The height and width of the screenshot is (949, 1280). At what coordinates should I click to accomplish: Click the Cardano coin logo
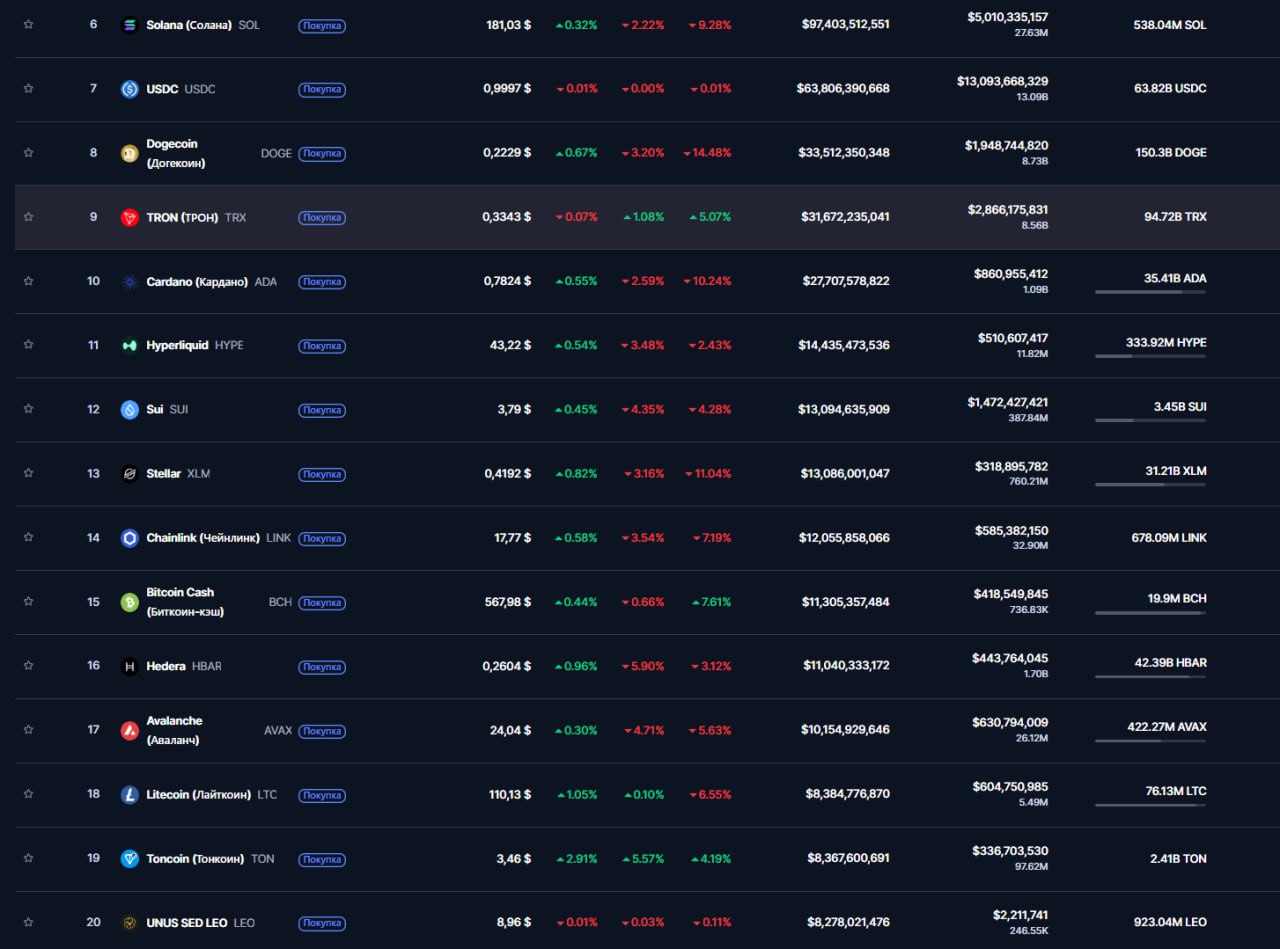(129, 282)
